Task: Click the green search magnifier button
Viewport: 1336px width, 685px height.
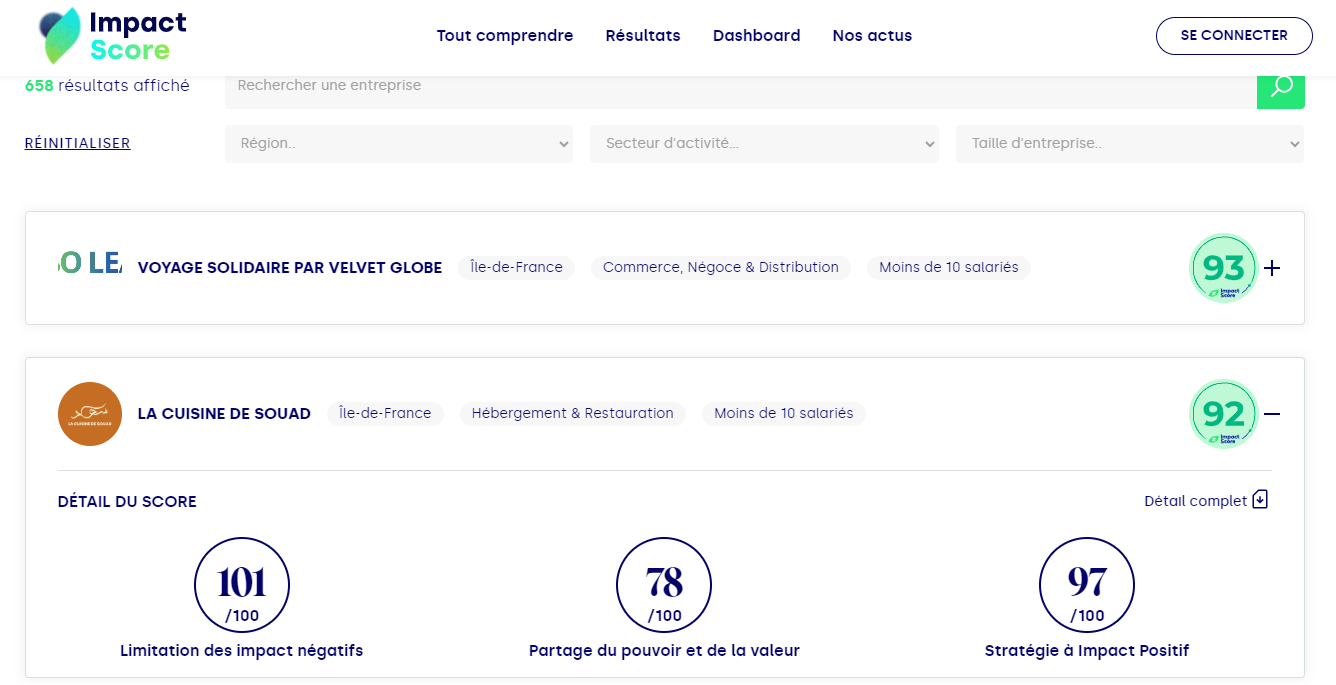Action: (1281, 87)
